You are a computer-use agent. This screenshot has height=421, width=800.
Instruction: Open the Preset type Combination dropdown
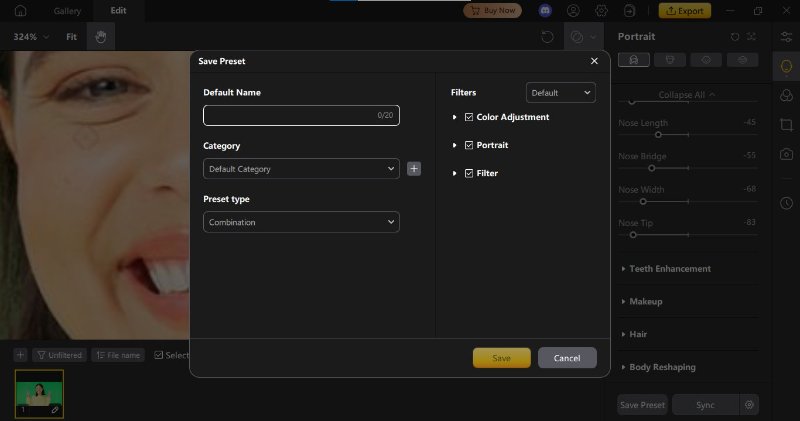(x=301, y=222)
